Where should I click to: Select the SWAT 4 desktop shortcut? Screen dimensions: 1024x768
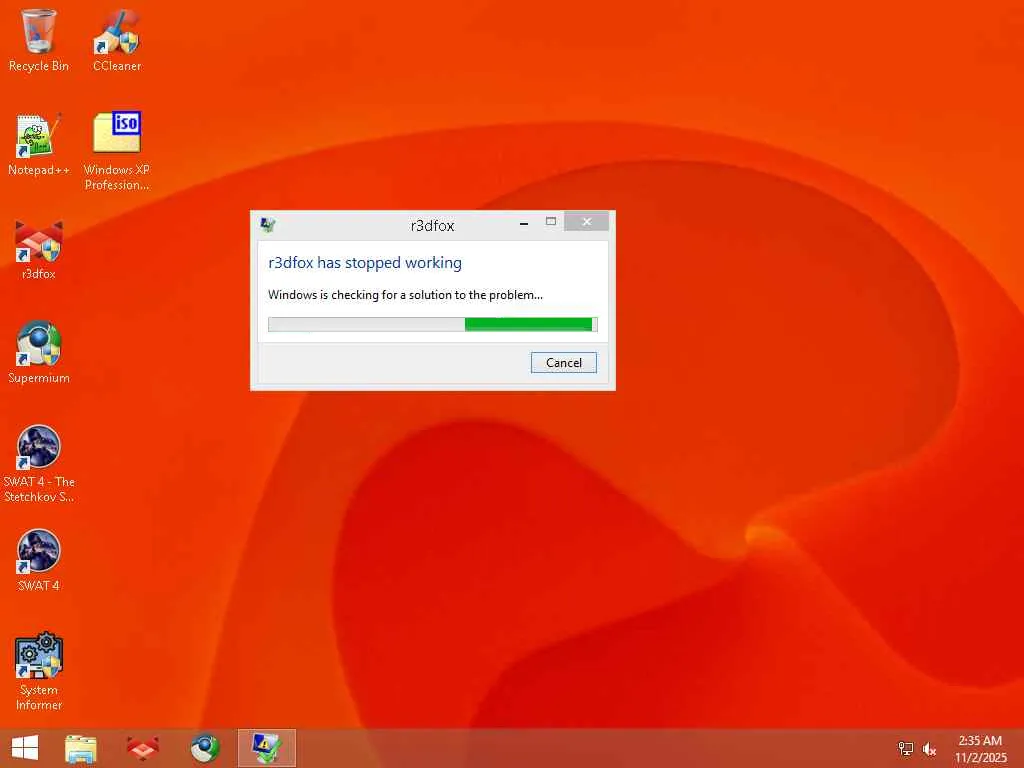pyautogui.click(x=39, y=560)
